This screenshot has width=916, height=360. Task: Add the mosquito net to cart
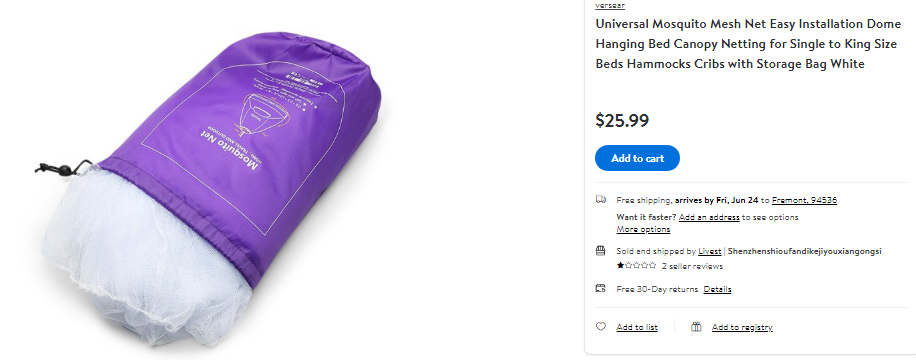[637, 158]
